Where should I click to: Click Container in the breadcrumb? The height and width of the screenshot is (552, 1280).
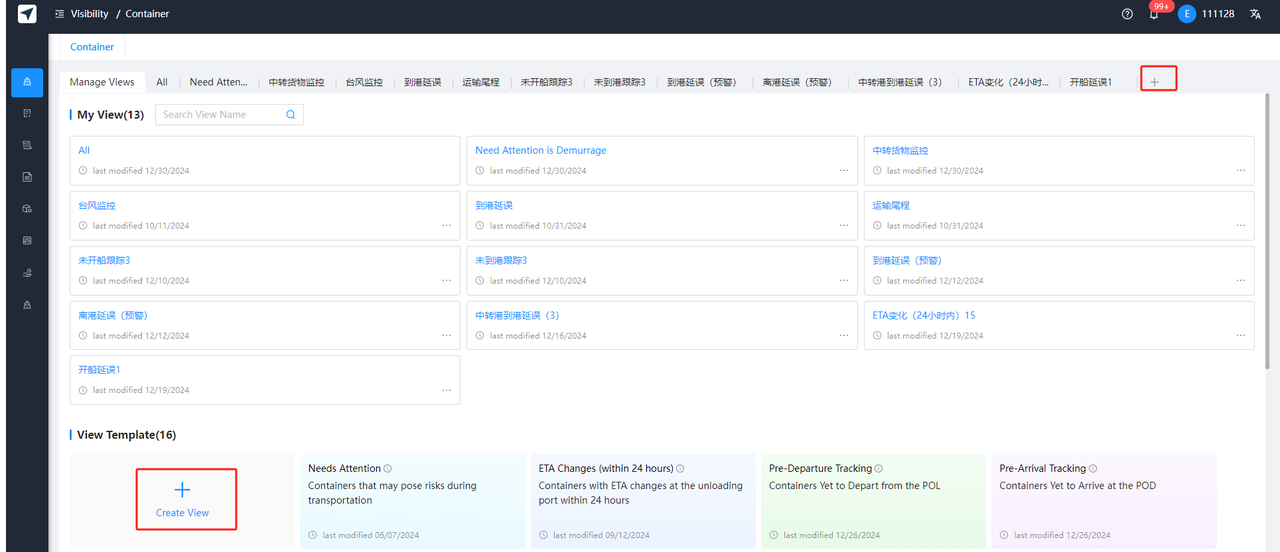point(147,14)
